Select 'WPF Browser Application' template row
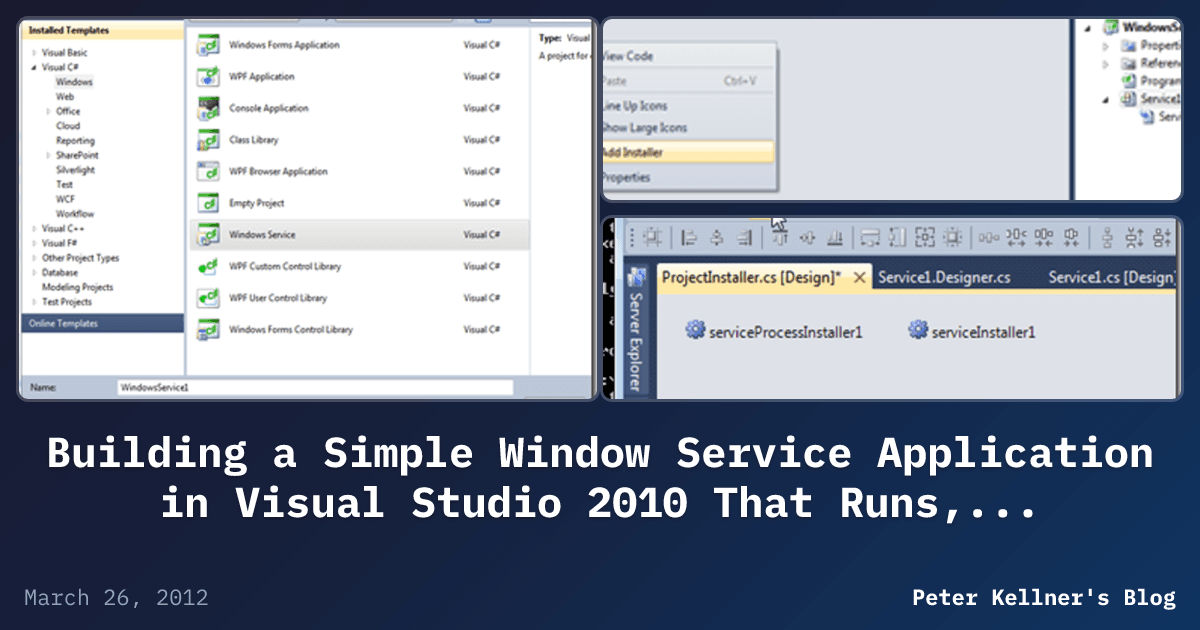Screen dimensions: 1200x630 point(360,172)
